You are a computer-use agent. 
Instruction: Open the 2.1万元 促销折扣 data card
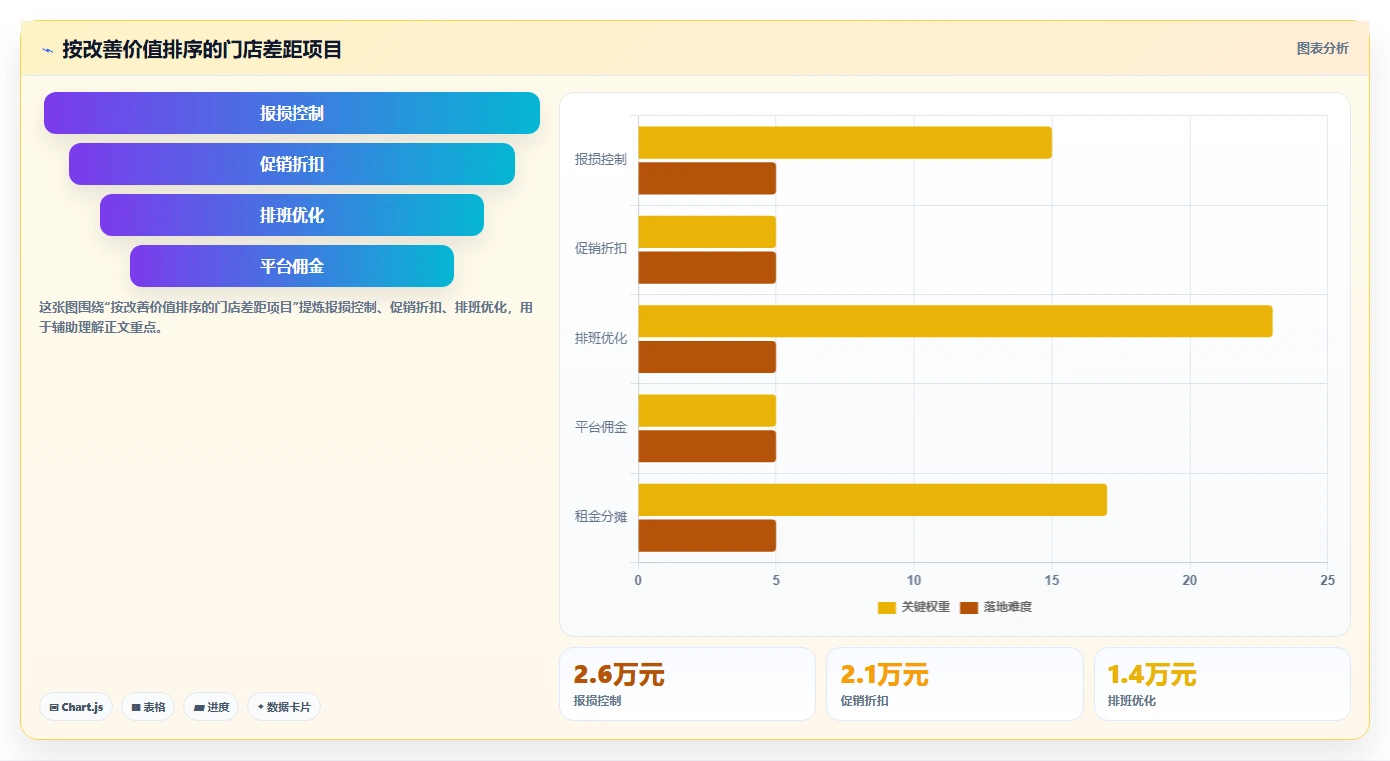955,684
